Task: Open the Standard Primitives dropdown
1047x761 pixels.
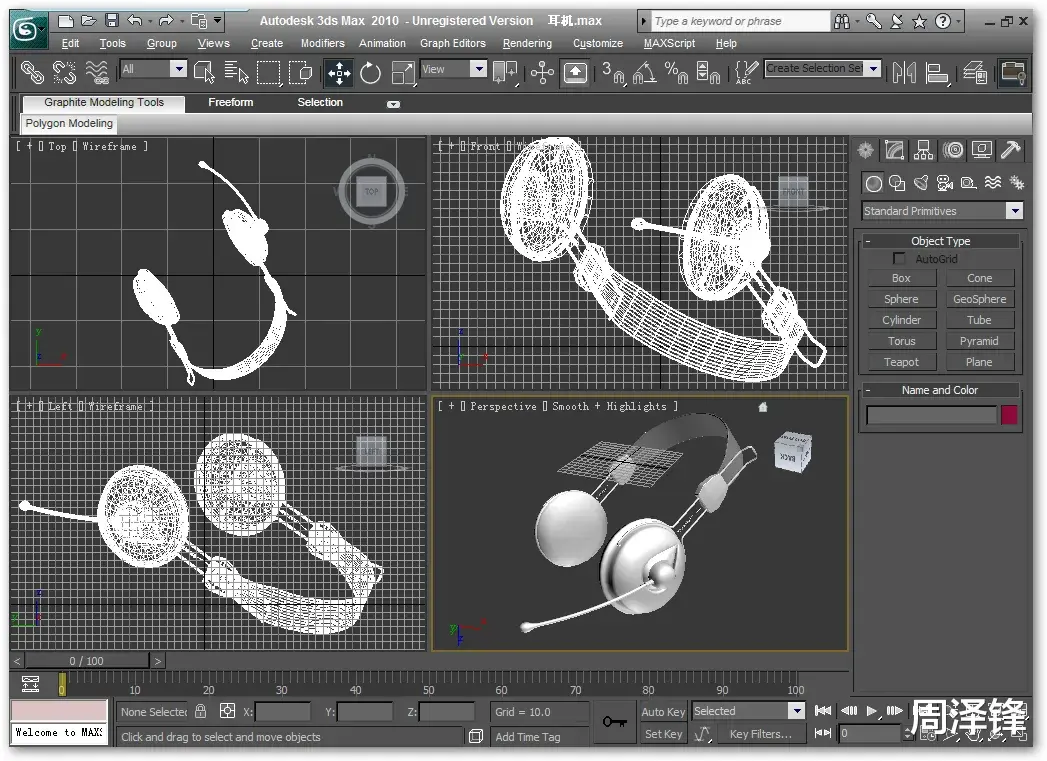Action: 942,211
